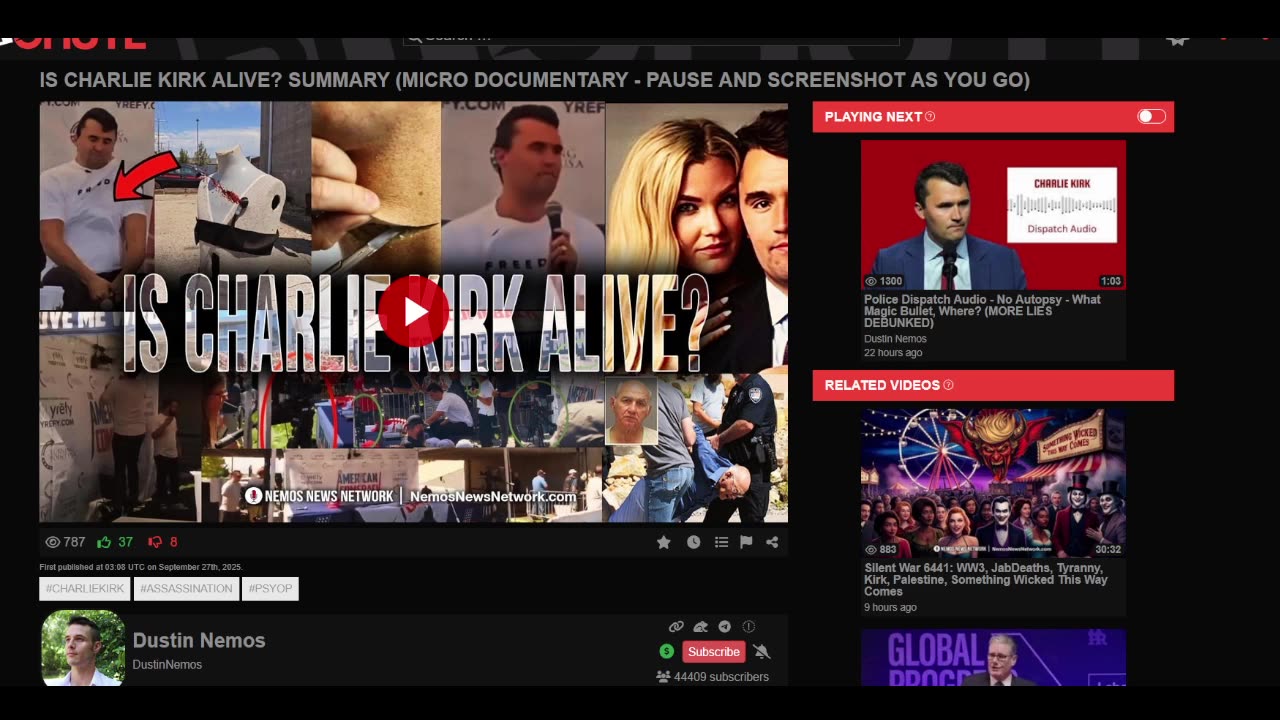Like the video with thumbs up
The width and height of the screenshot is (1280, 720).
[104, 542]
